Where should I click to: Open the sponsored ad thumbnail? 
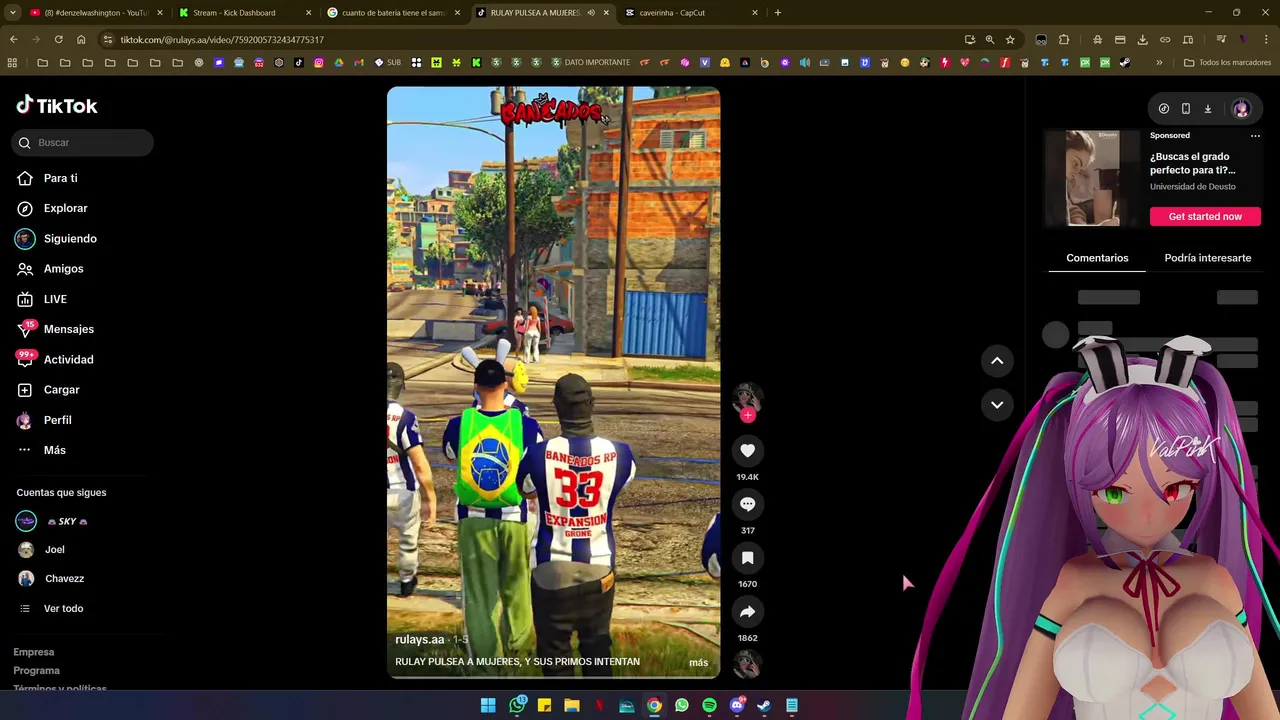click(1092, 179)
